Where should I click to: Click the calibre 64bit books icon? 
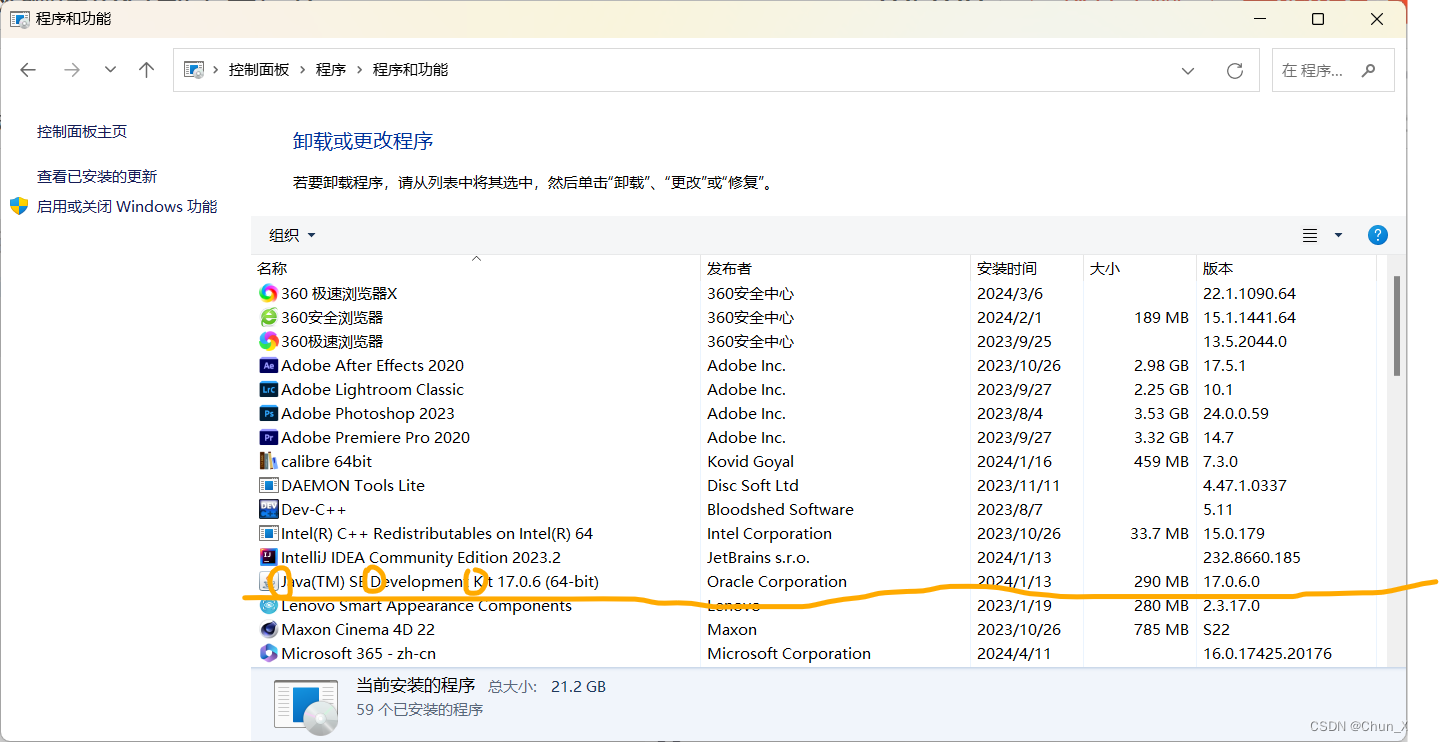click(268, 462)
